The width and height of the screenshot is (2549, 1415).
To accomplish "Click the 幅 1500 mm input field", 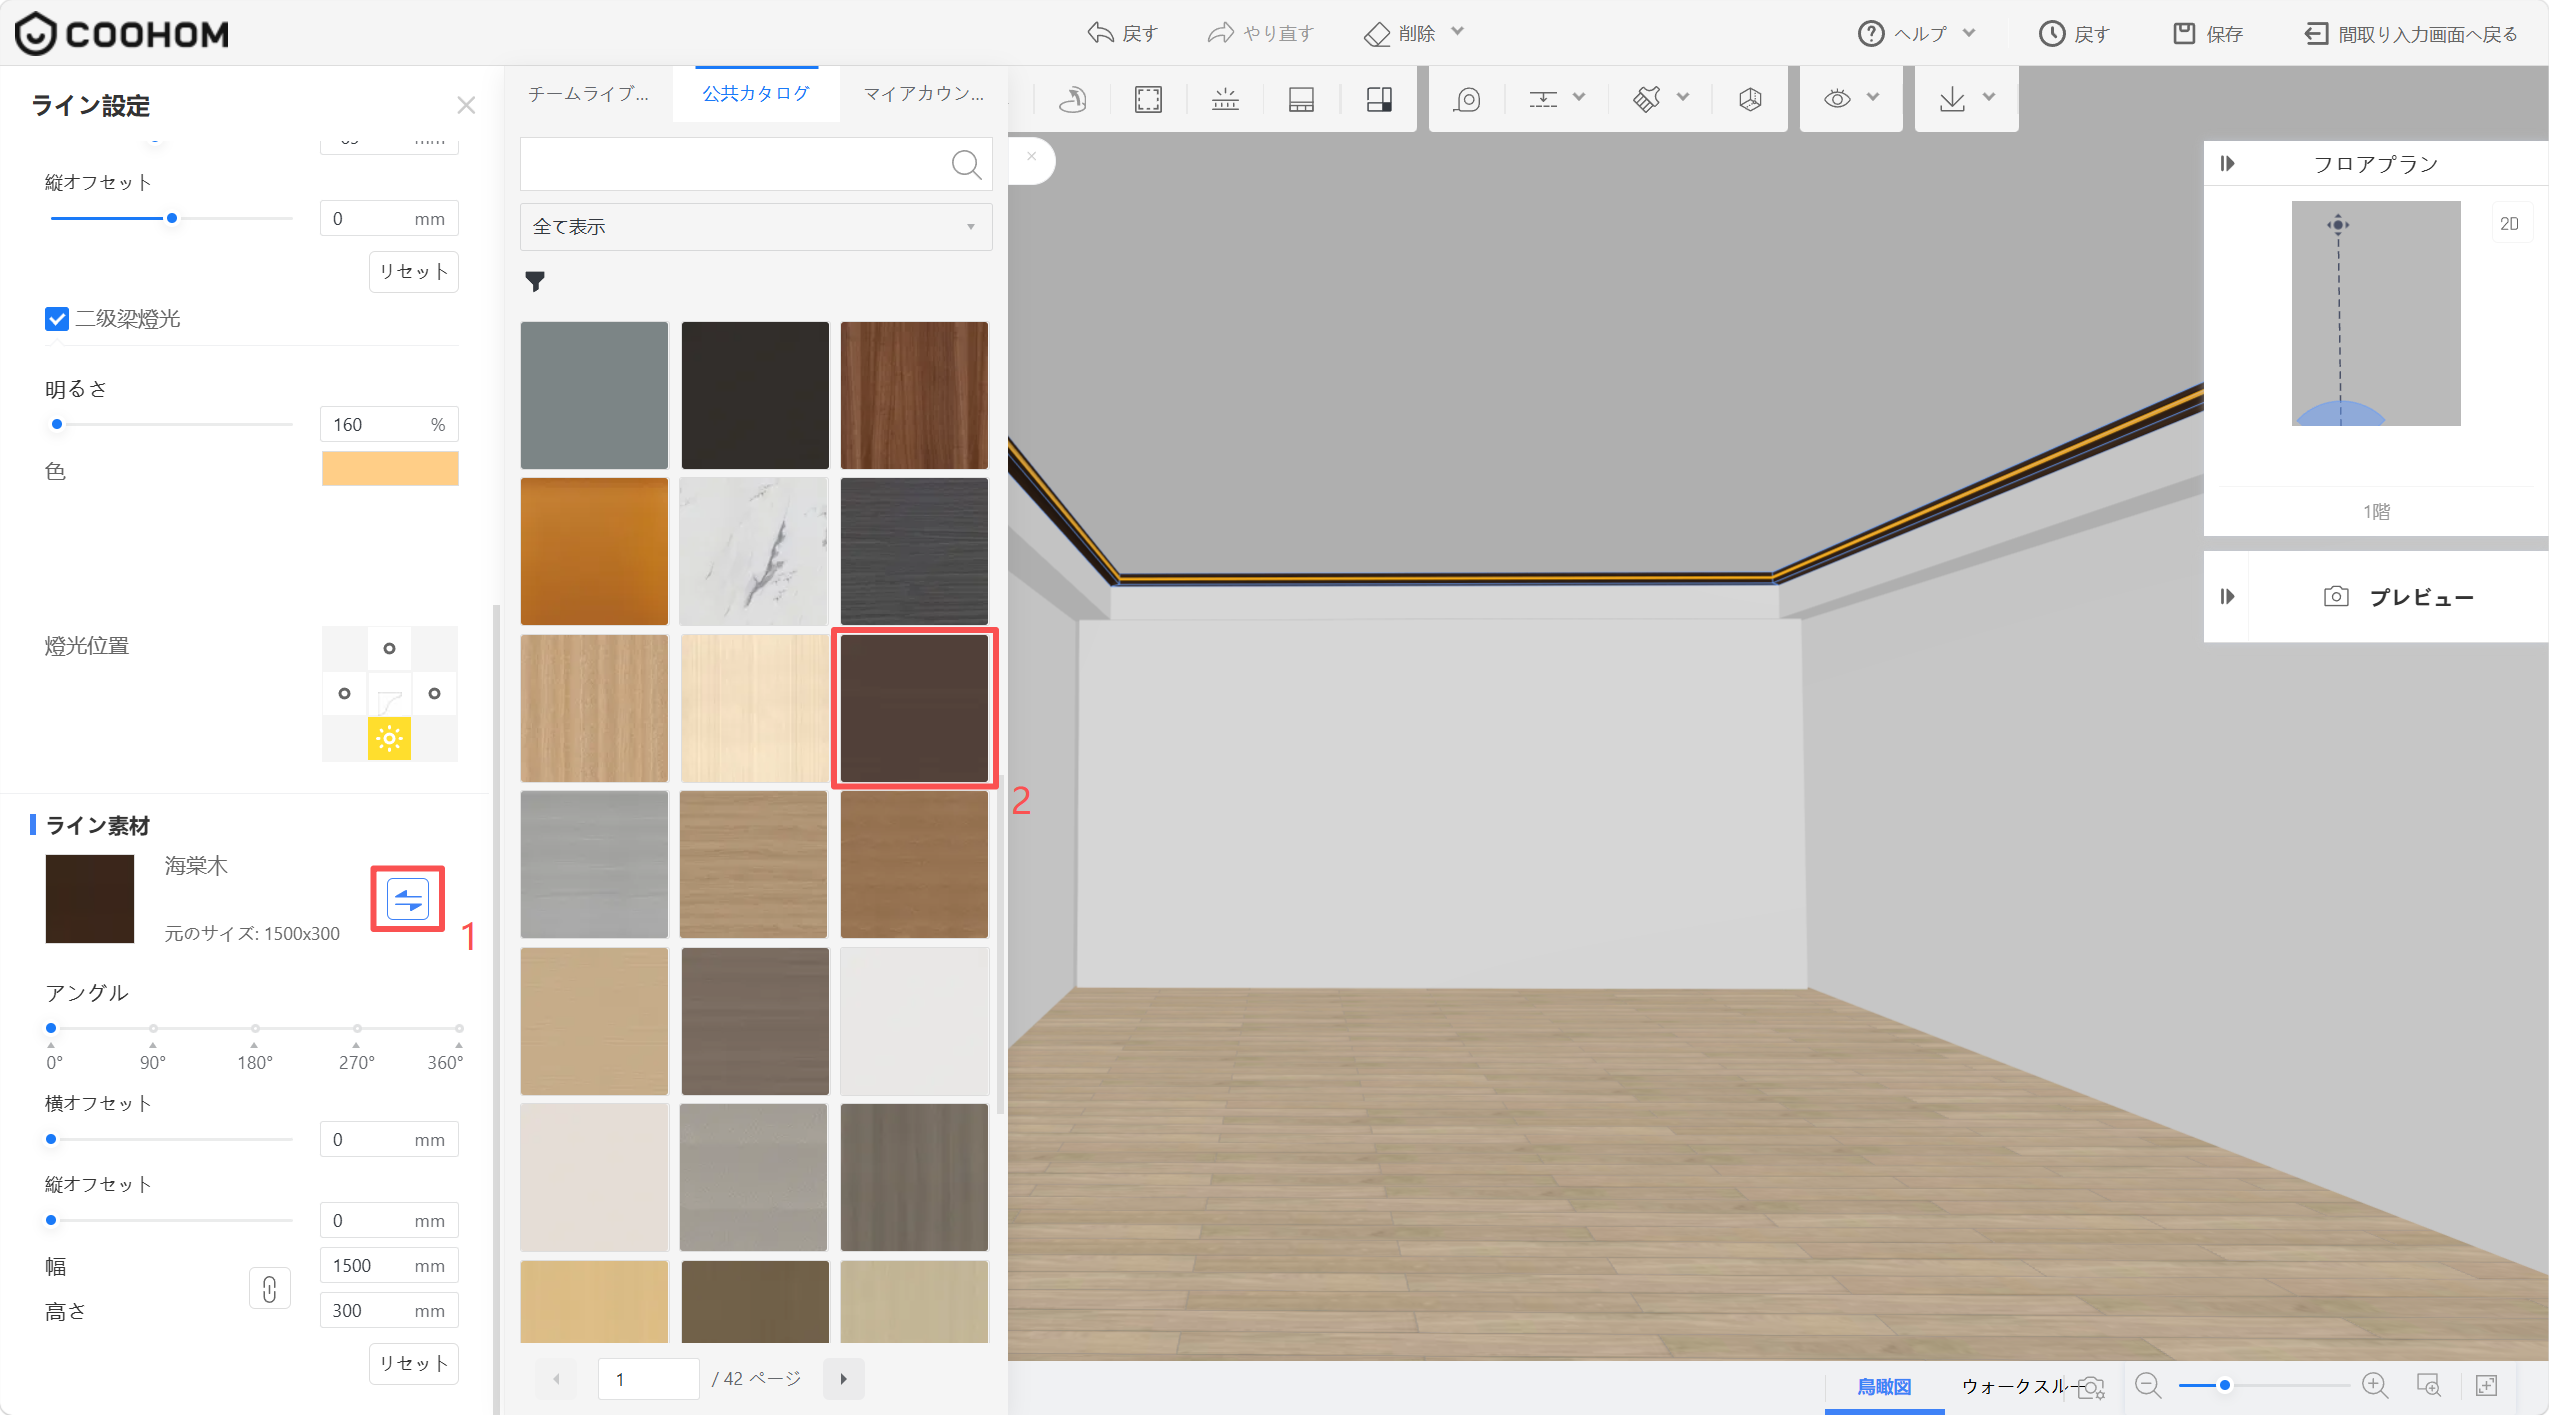I will click(x=389, y=1266).
